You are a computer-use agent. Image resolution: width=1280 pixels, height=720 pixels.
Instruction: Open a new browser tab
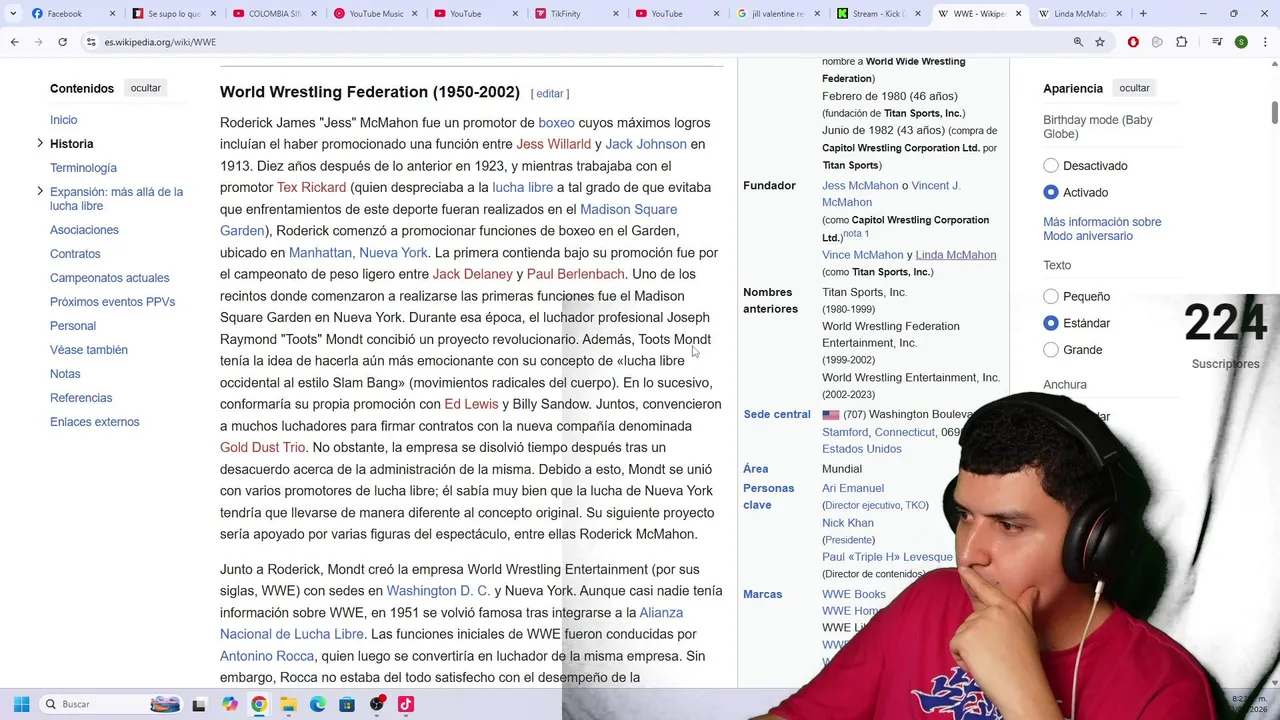(1143, 14)
